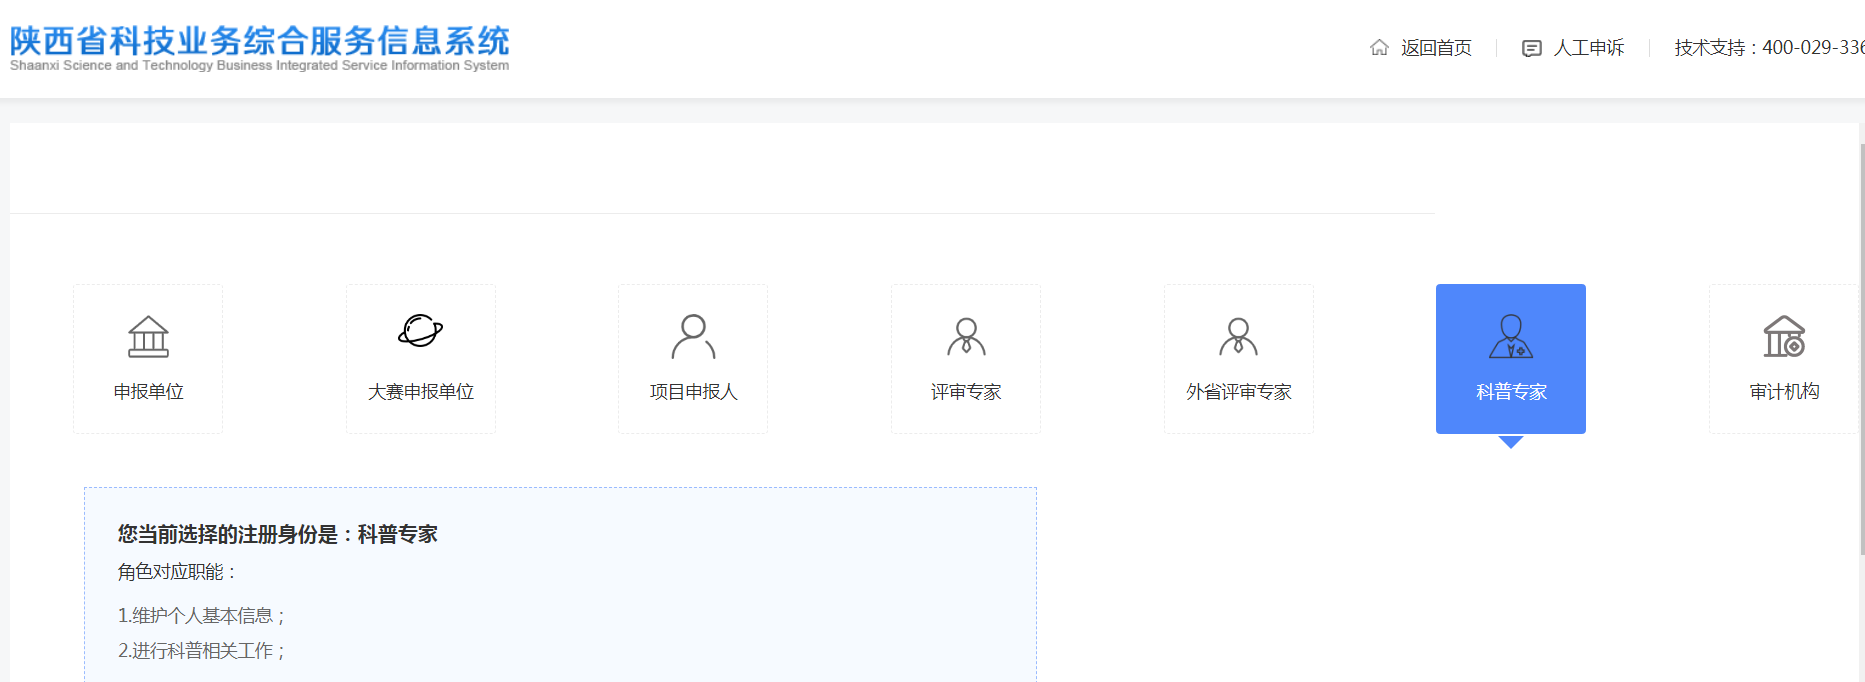Switch to the 申报单位 role label

pos(148,392)
